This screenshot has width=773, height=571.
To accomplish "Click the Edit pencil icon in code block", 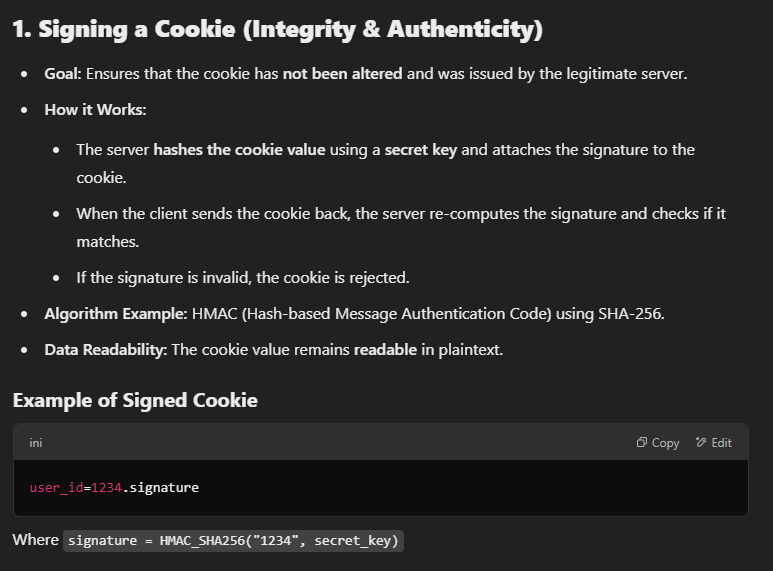I will 701,443.
